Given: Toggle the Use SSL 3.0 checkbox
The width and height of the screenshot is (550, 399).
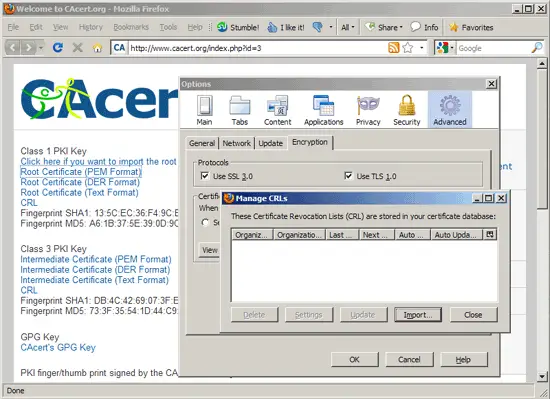Looking at the screenshot, I should [204, 176].
